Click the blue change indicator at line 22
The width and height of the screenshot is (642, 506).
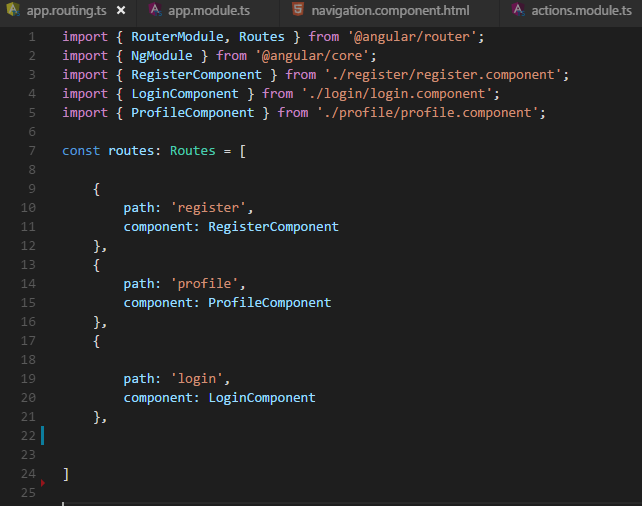click(44, 435)
